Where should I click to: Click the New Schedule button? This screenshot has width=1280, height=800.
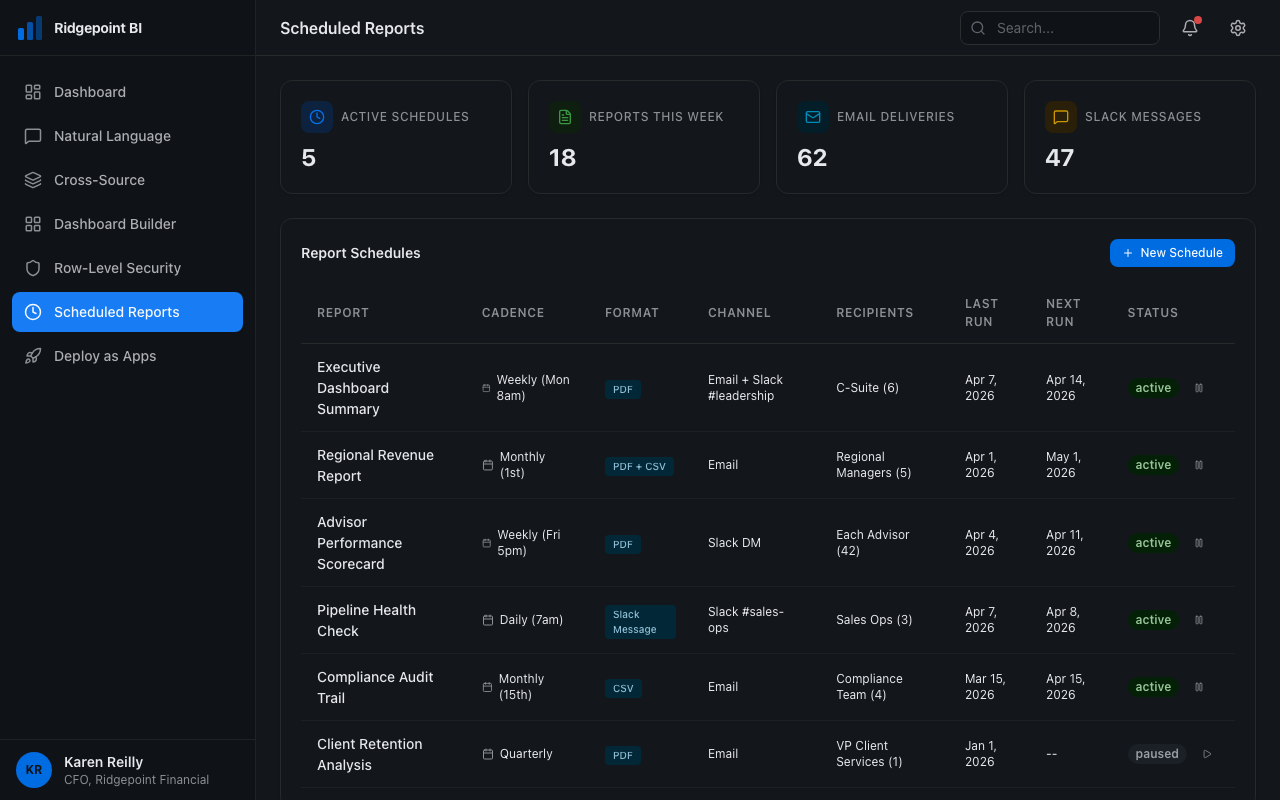1172,253
